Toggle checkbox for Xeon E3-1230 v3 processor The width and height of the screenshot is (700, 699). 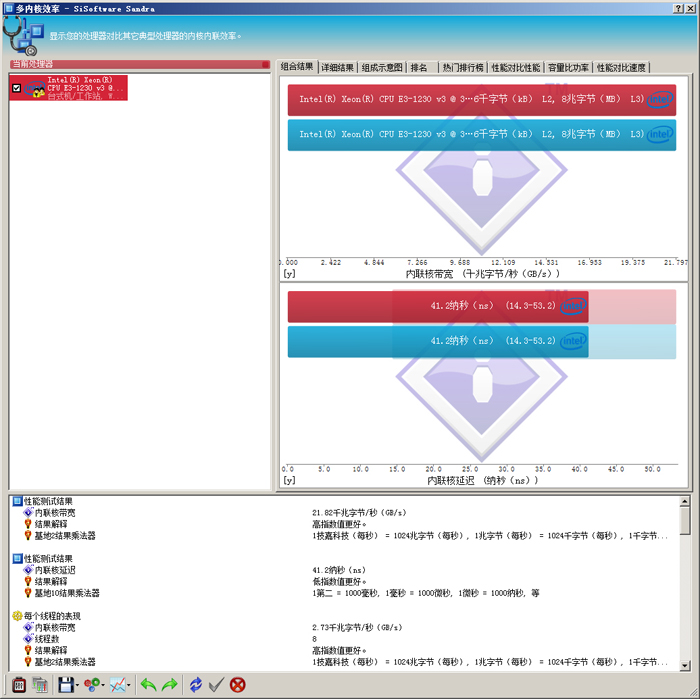click(17, 88)
